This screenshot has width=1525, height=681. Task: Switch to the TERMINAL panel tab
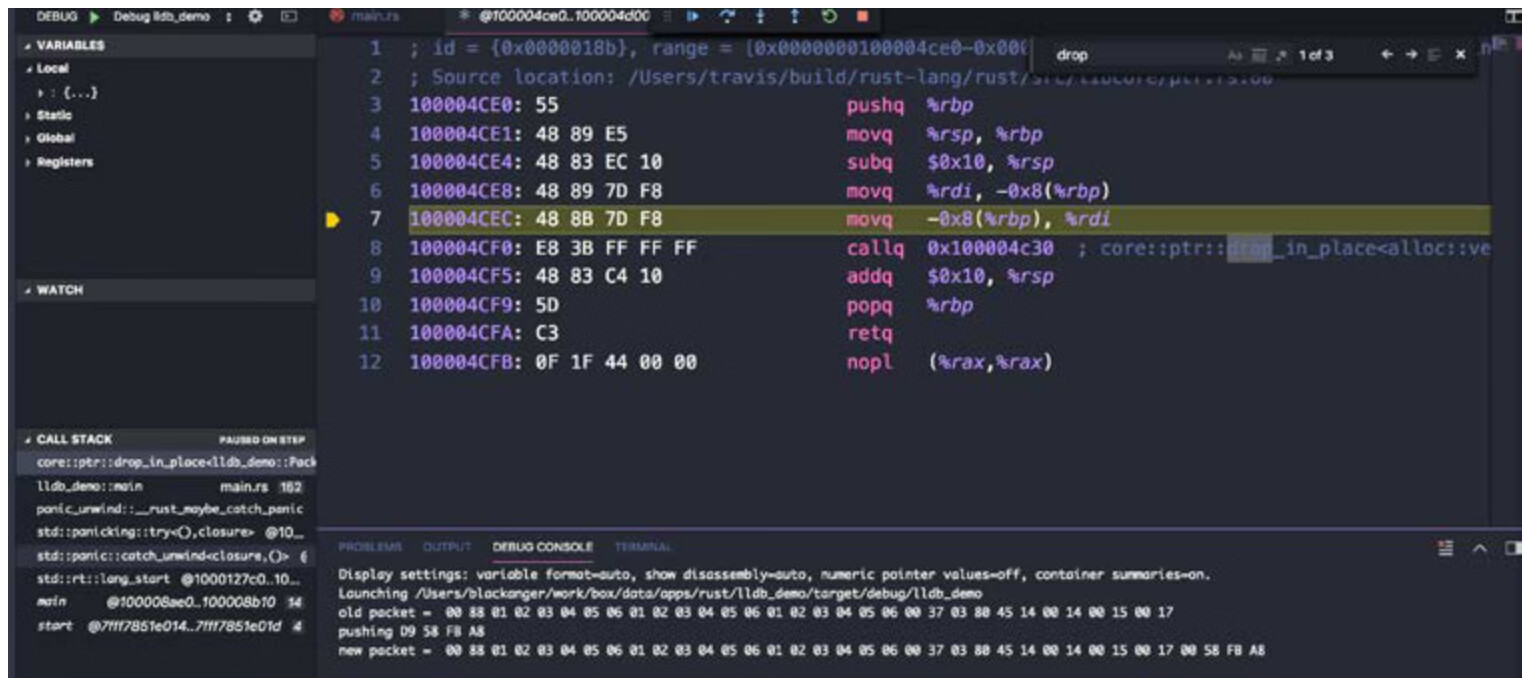click(642, 547)
